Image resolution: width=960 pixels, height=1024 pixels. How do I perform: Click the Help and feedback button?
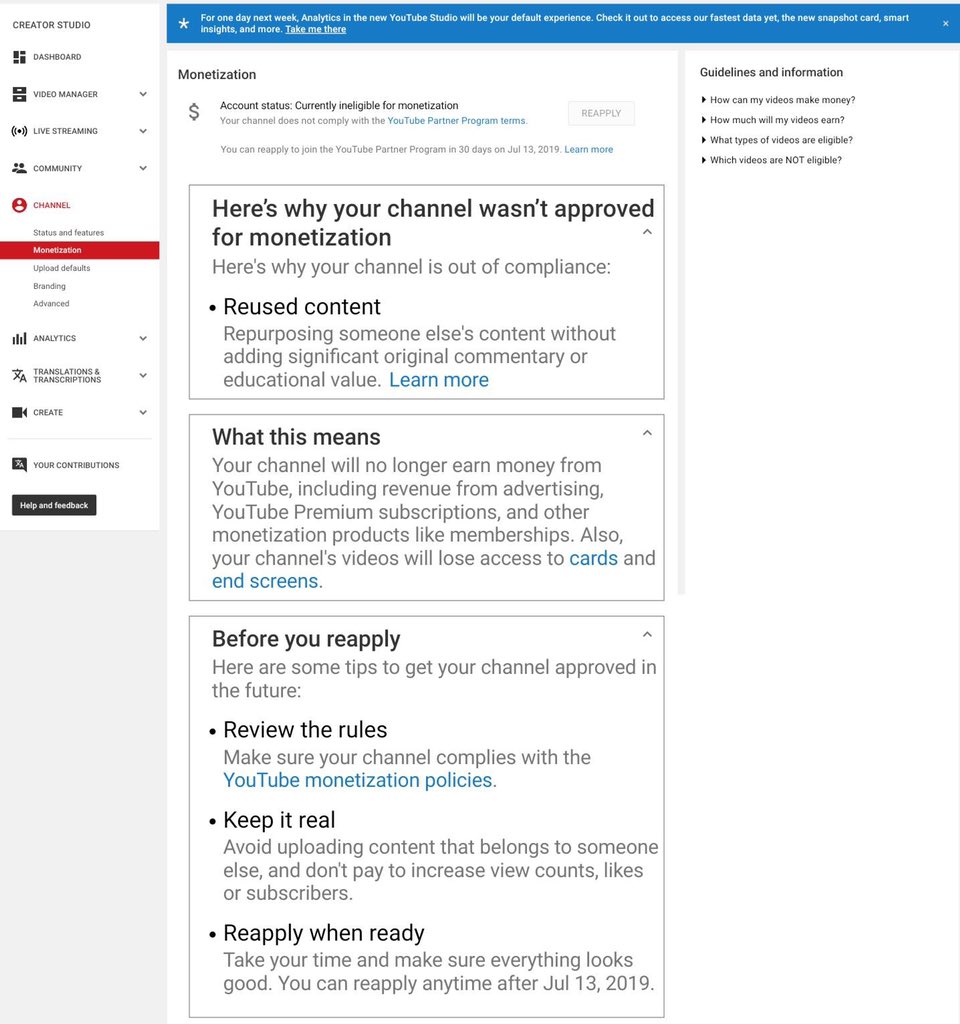(54, 505)
